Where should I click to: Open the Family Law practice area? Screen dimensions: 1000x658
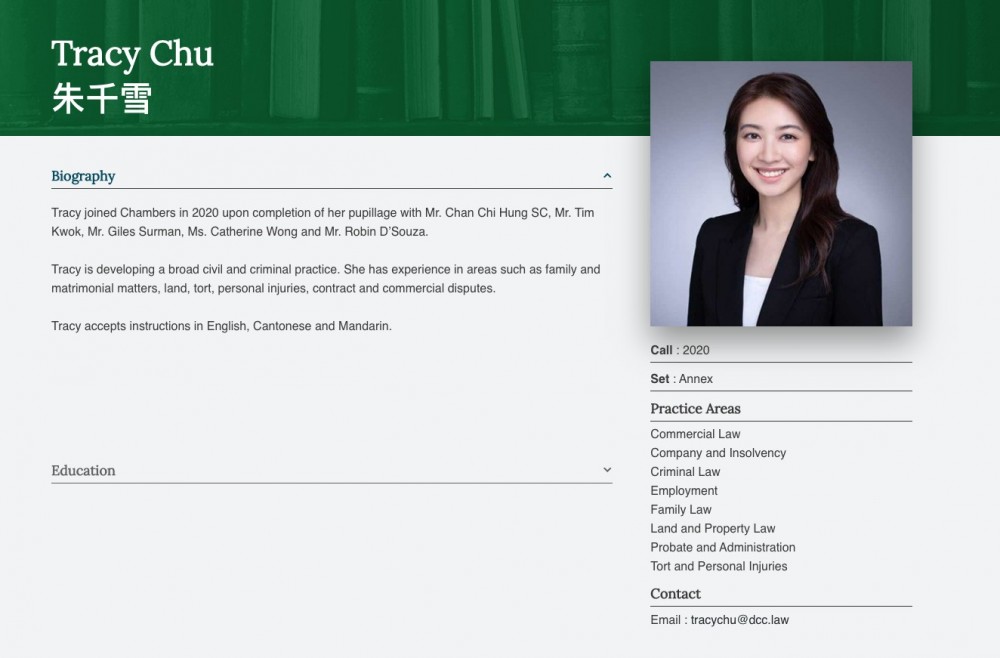(680, 509)
